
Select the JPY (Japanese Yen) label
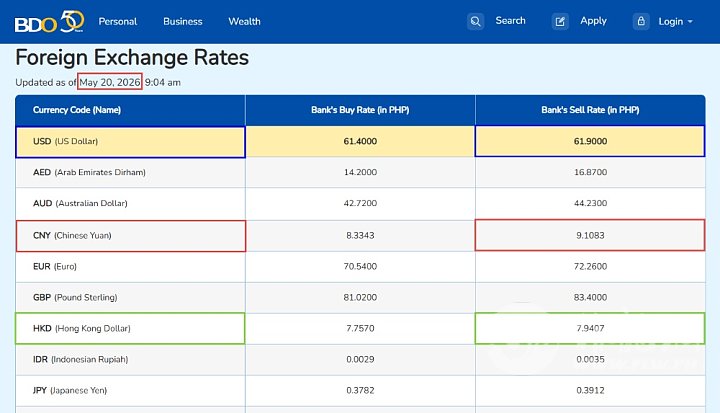click(x=70, y=390)
